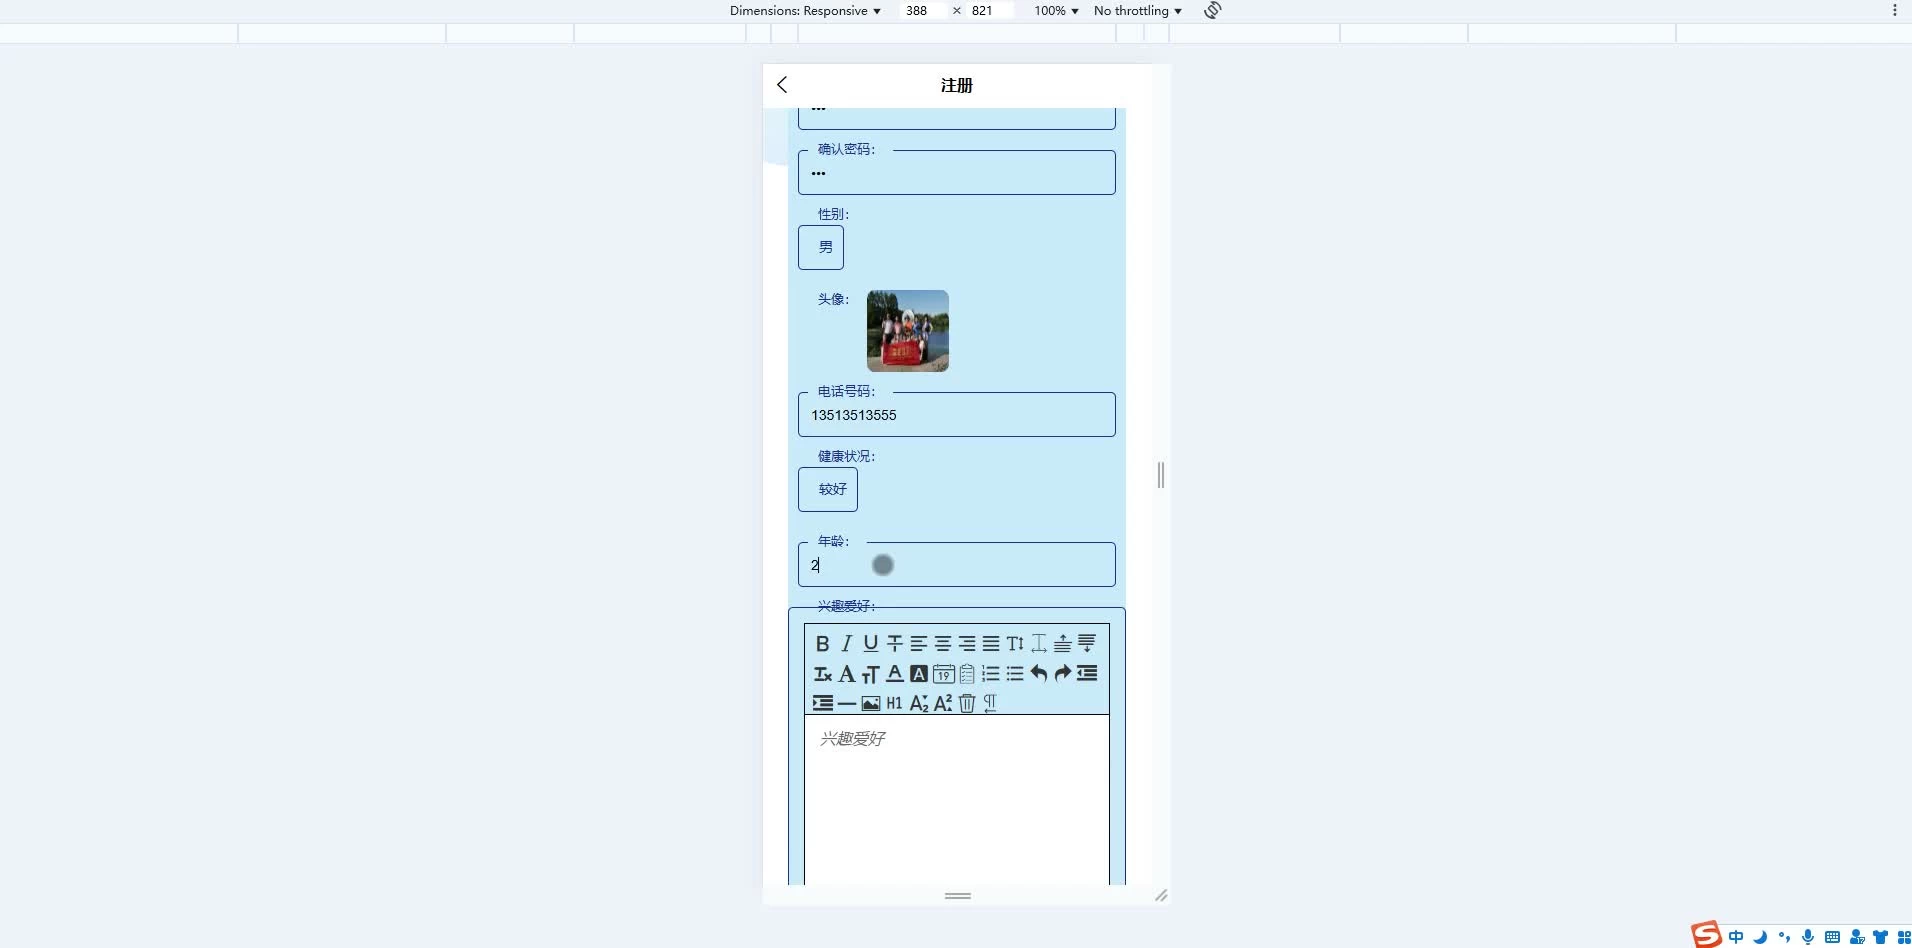The image size is (1912, 948).
Task: Toggle underline formatting in the editor
Action: [x=870, y=644]
